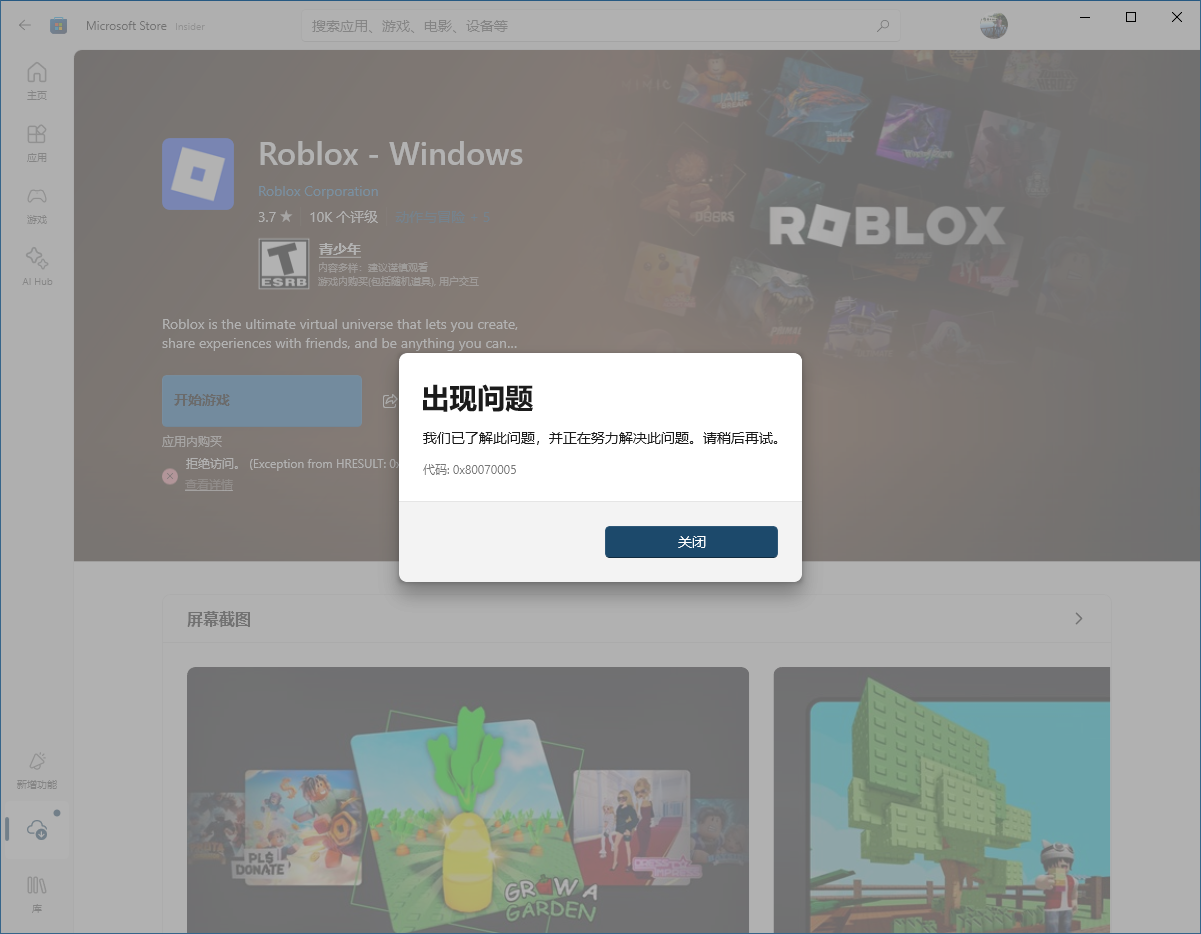Open the AI Hub sidebar item
The width and height of the screenshot is (1201, 934).
(37, 267)
